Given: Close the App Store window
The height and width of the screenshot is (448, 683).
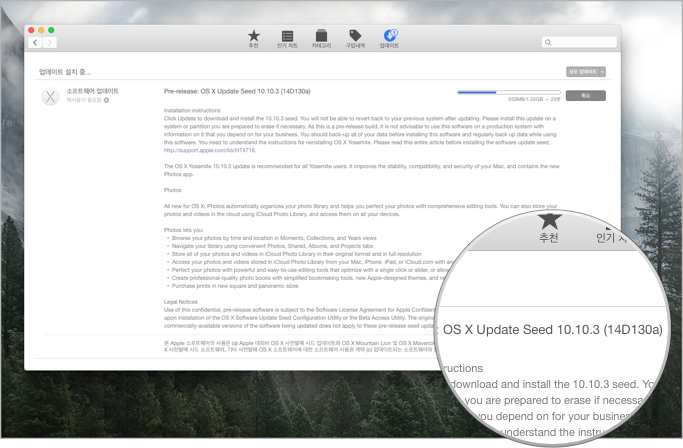Looking at the screenshot, I should point(31,30).
